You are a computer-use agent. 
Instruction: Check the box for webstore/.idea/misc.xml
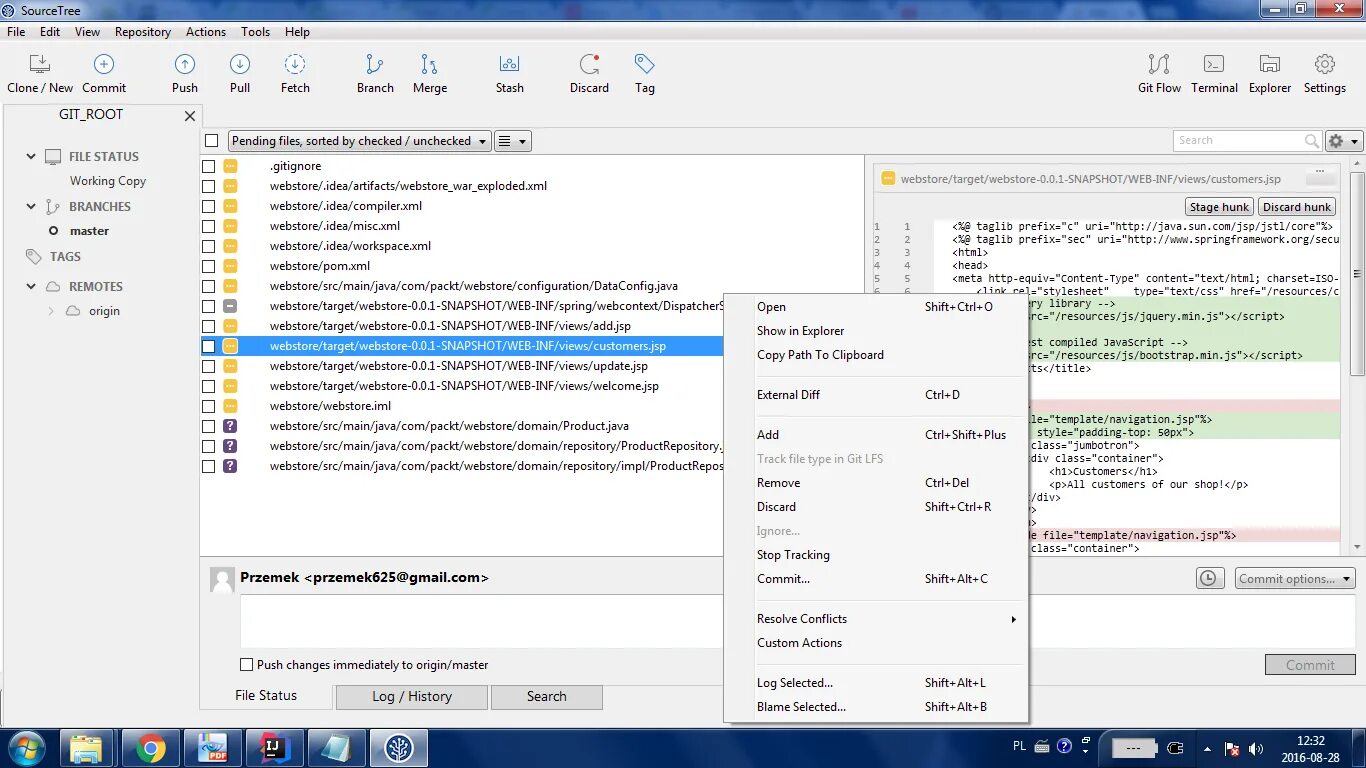pos(209,226)
